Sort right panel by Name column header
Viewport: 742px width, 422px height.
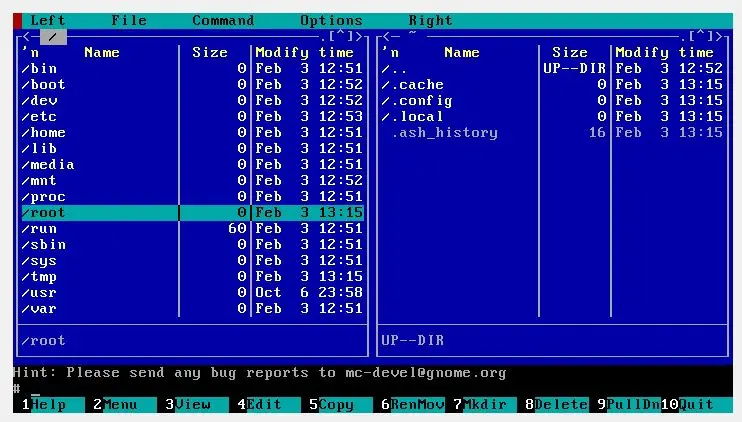[x=462, y=53]
